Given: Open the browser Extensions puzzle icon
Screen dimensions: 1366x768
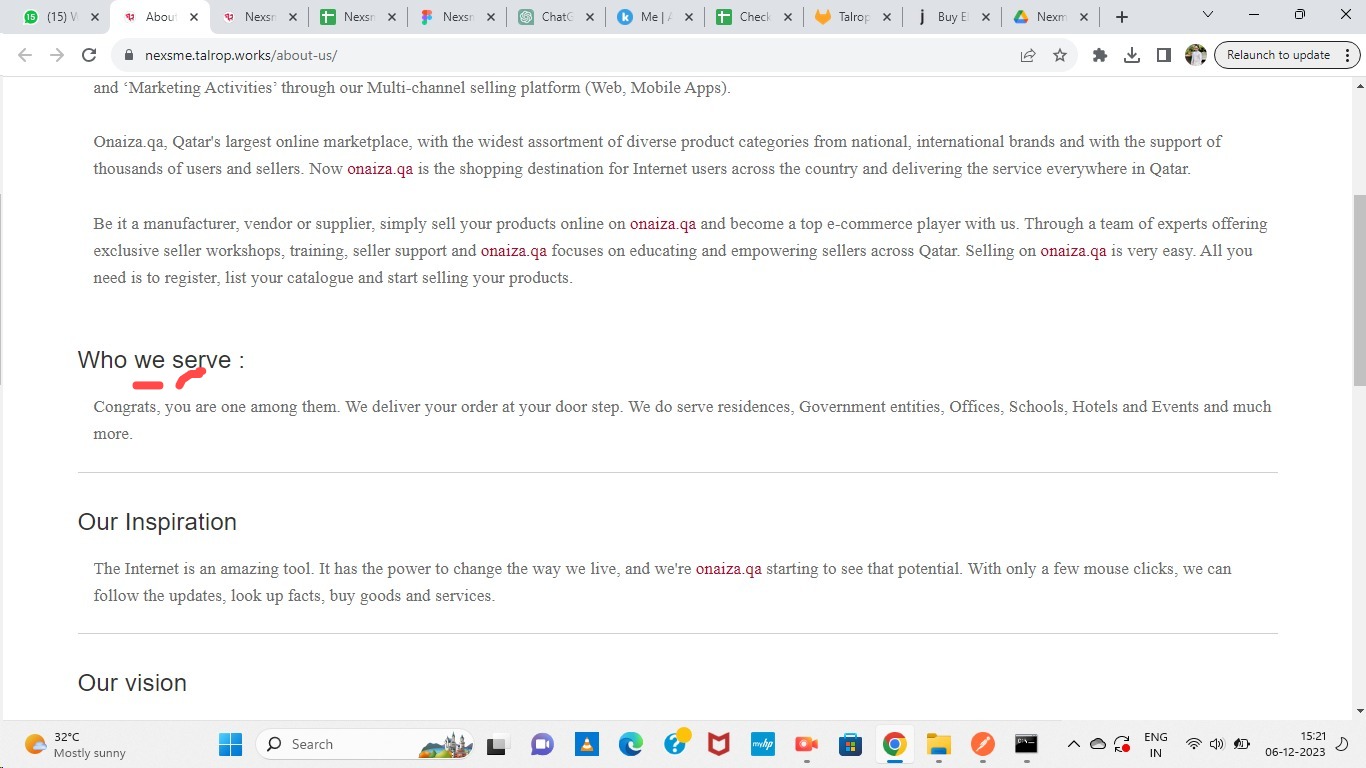Looking at the screenshot, I should pos(1100,56).
